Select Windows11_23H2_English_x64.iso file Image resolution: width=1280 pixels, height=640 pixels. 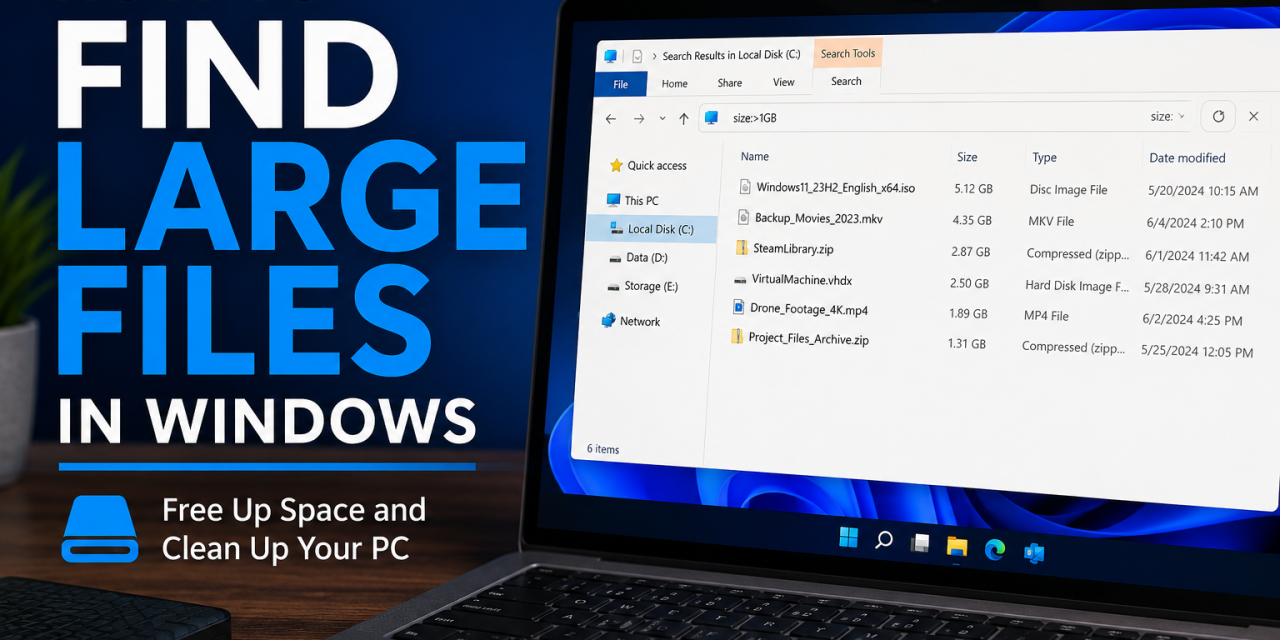(835, 187)
